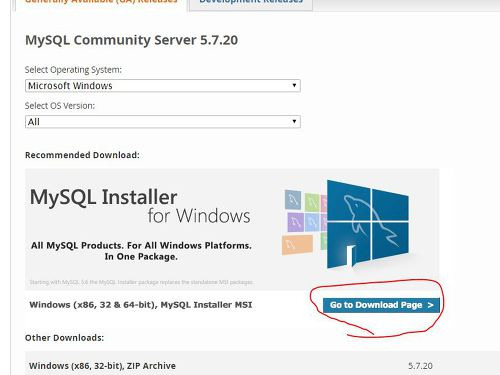The width and height of the screenshot is (500, 375).
Task: Switch to Development Releases tab
Action: click(251, 3)
